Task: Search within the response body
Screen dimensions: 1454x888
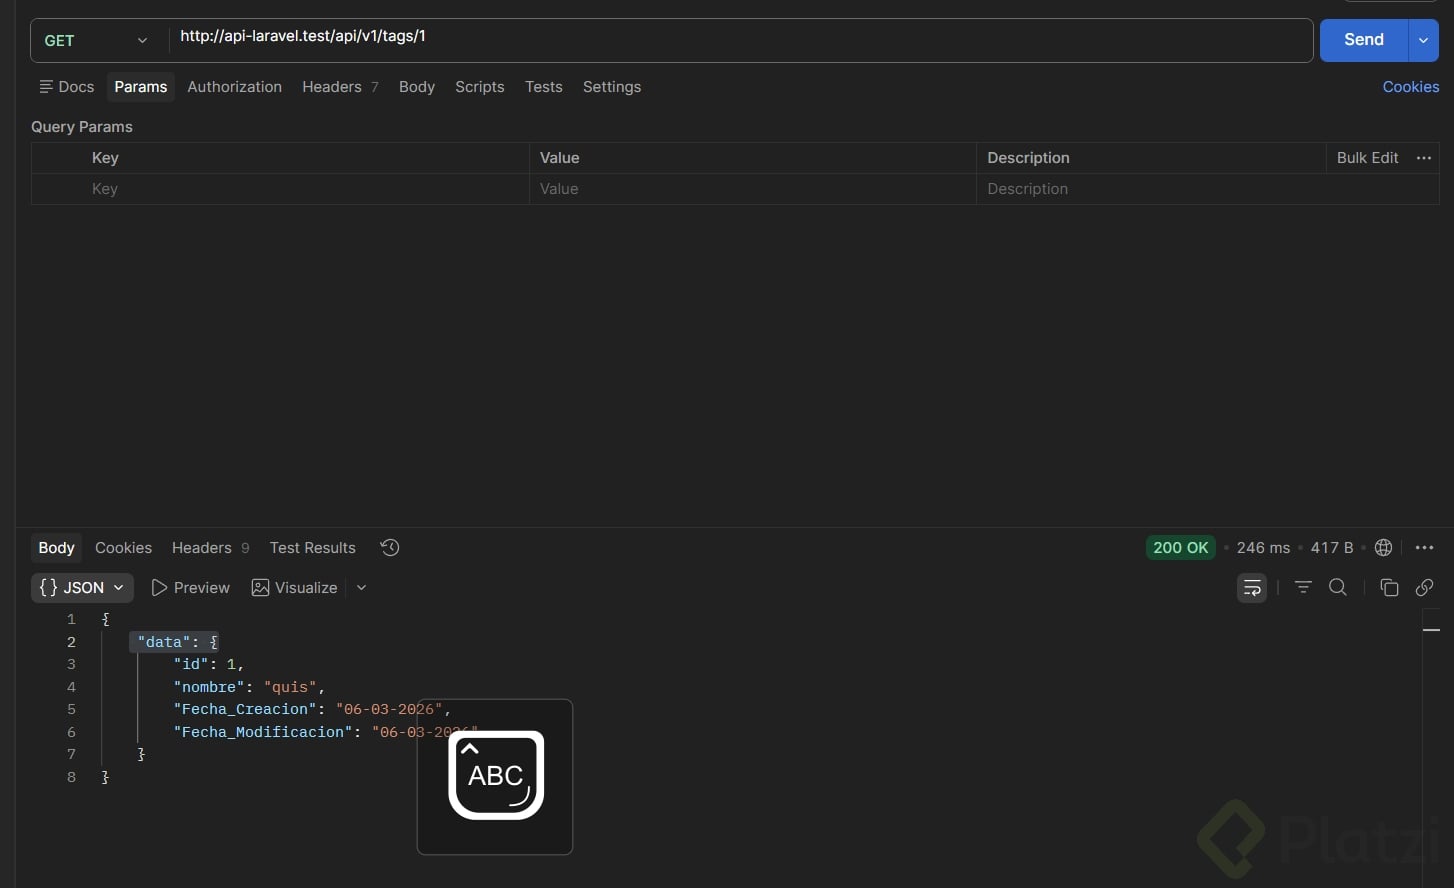Action: [x=1338, y=588]
